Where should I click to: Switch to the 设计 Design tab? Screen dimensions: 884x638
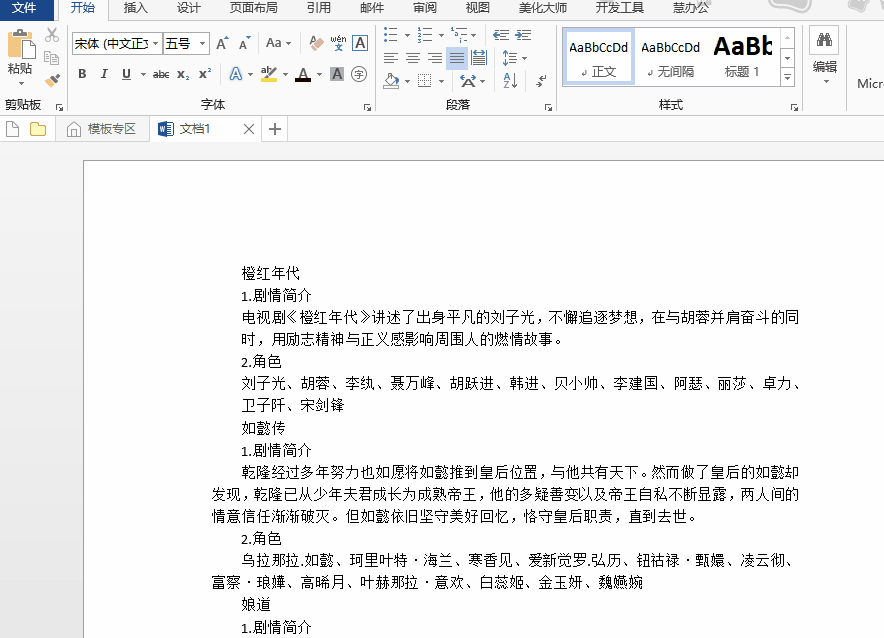pyautogui.click(x=188, y=8)
